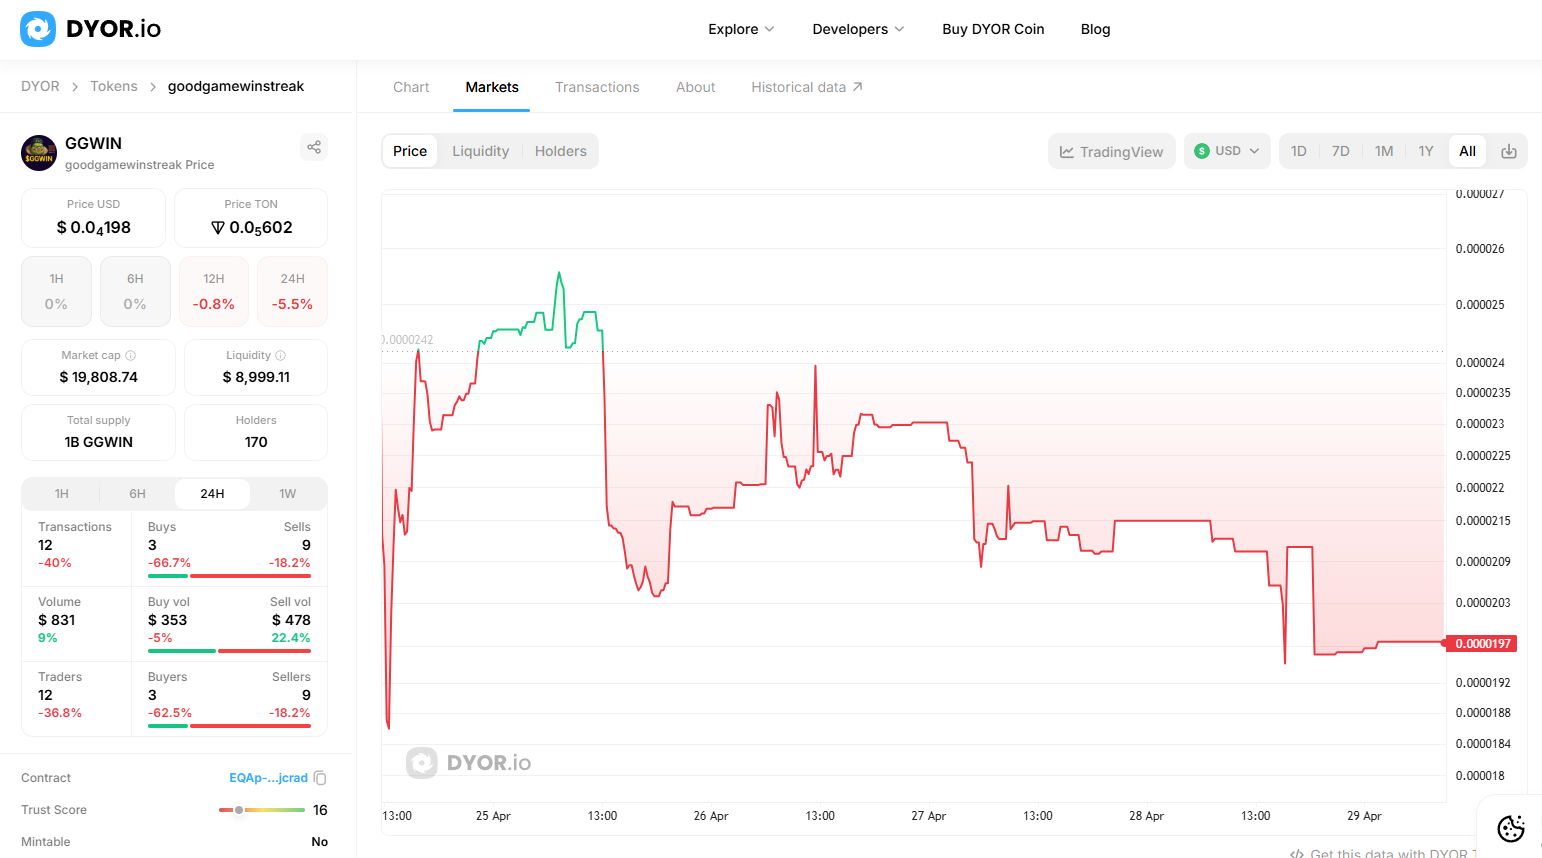Set chart range to 1D
Viewport: 1542px width, 858px height.
tap(1299, 151)
